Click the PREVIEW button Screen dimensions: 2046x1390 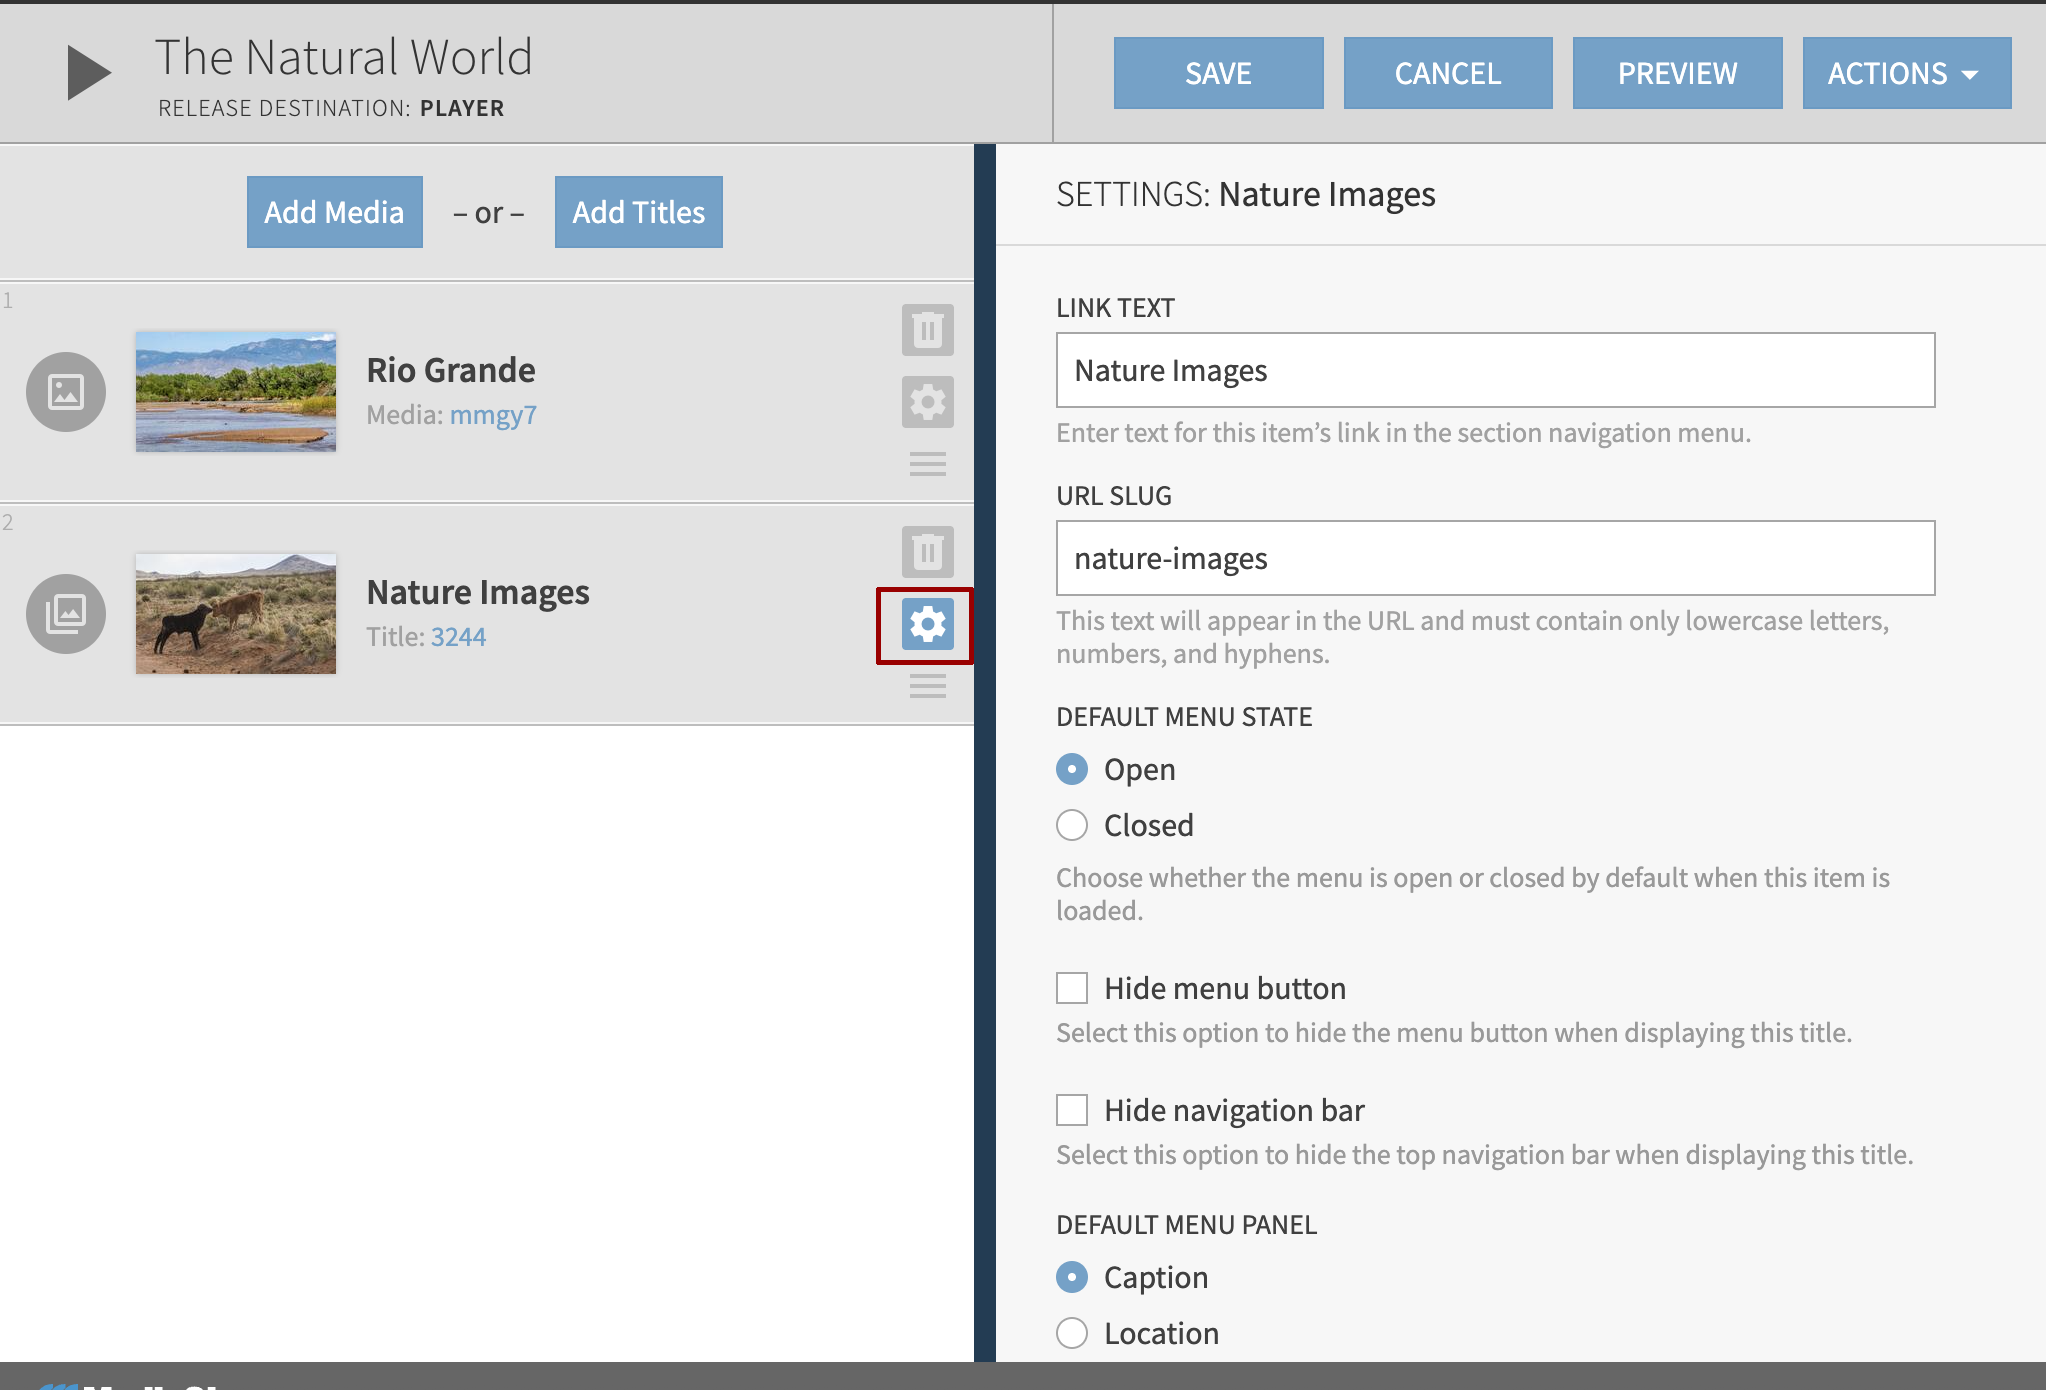coord(1677,73)
